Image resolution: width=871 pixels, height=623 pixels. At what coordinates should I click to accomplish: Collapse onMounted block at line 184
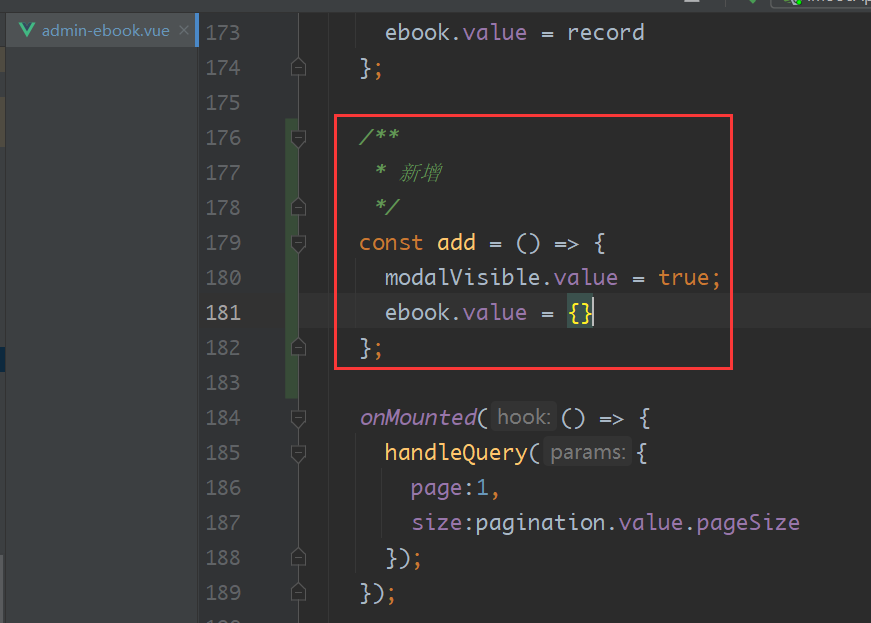[x=298, y=418]
